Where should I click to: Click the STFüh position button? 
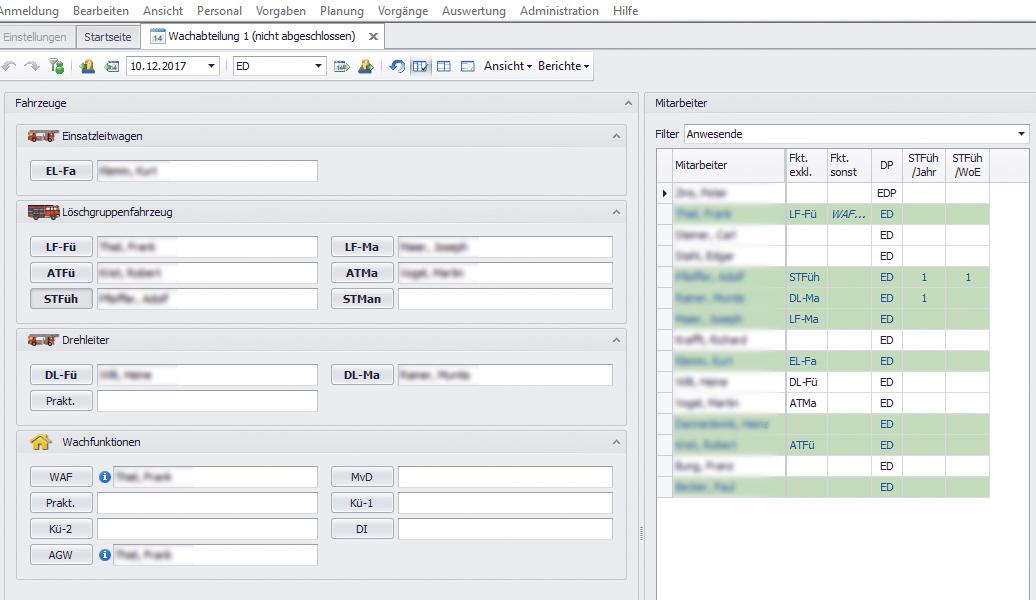(61, 298)
